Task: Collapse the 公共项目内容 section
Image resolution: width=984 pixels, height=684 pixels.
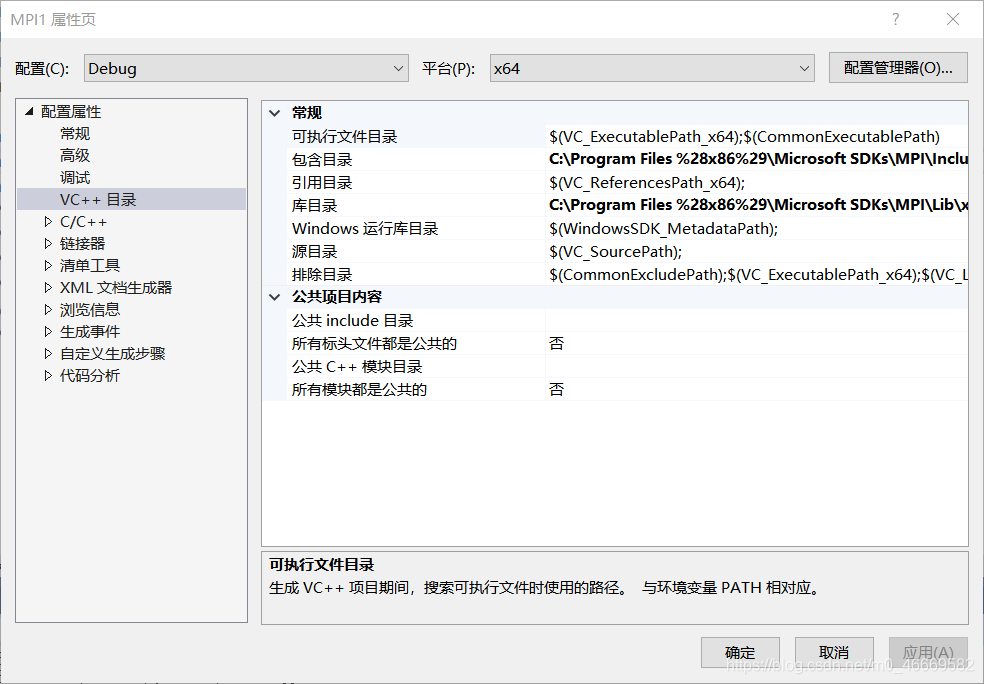Action: [x=274, y=296]
